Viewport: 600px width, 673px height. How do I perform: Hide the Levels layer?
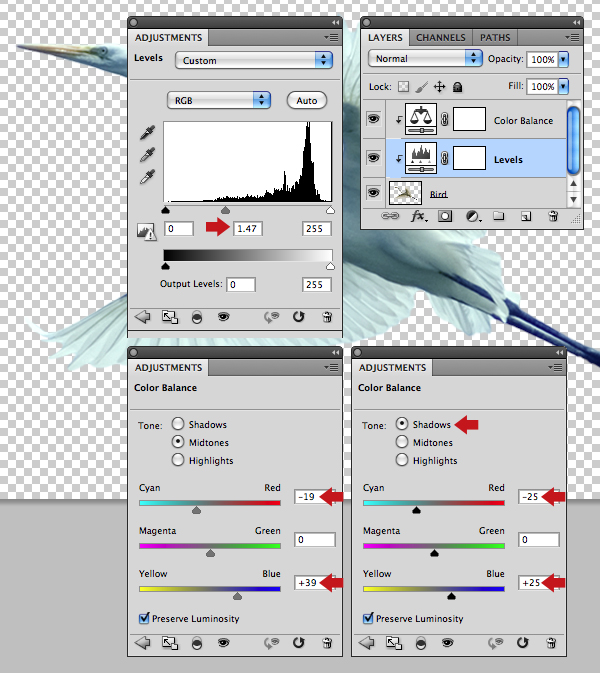coord(373,158)
